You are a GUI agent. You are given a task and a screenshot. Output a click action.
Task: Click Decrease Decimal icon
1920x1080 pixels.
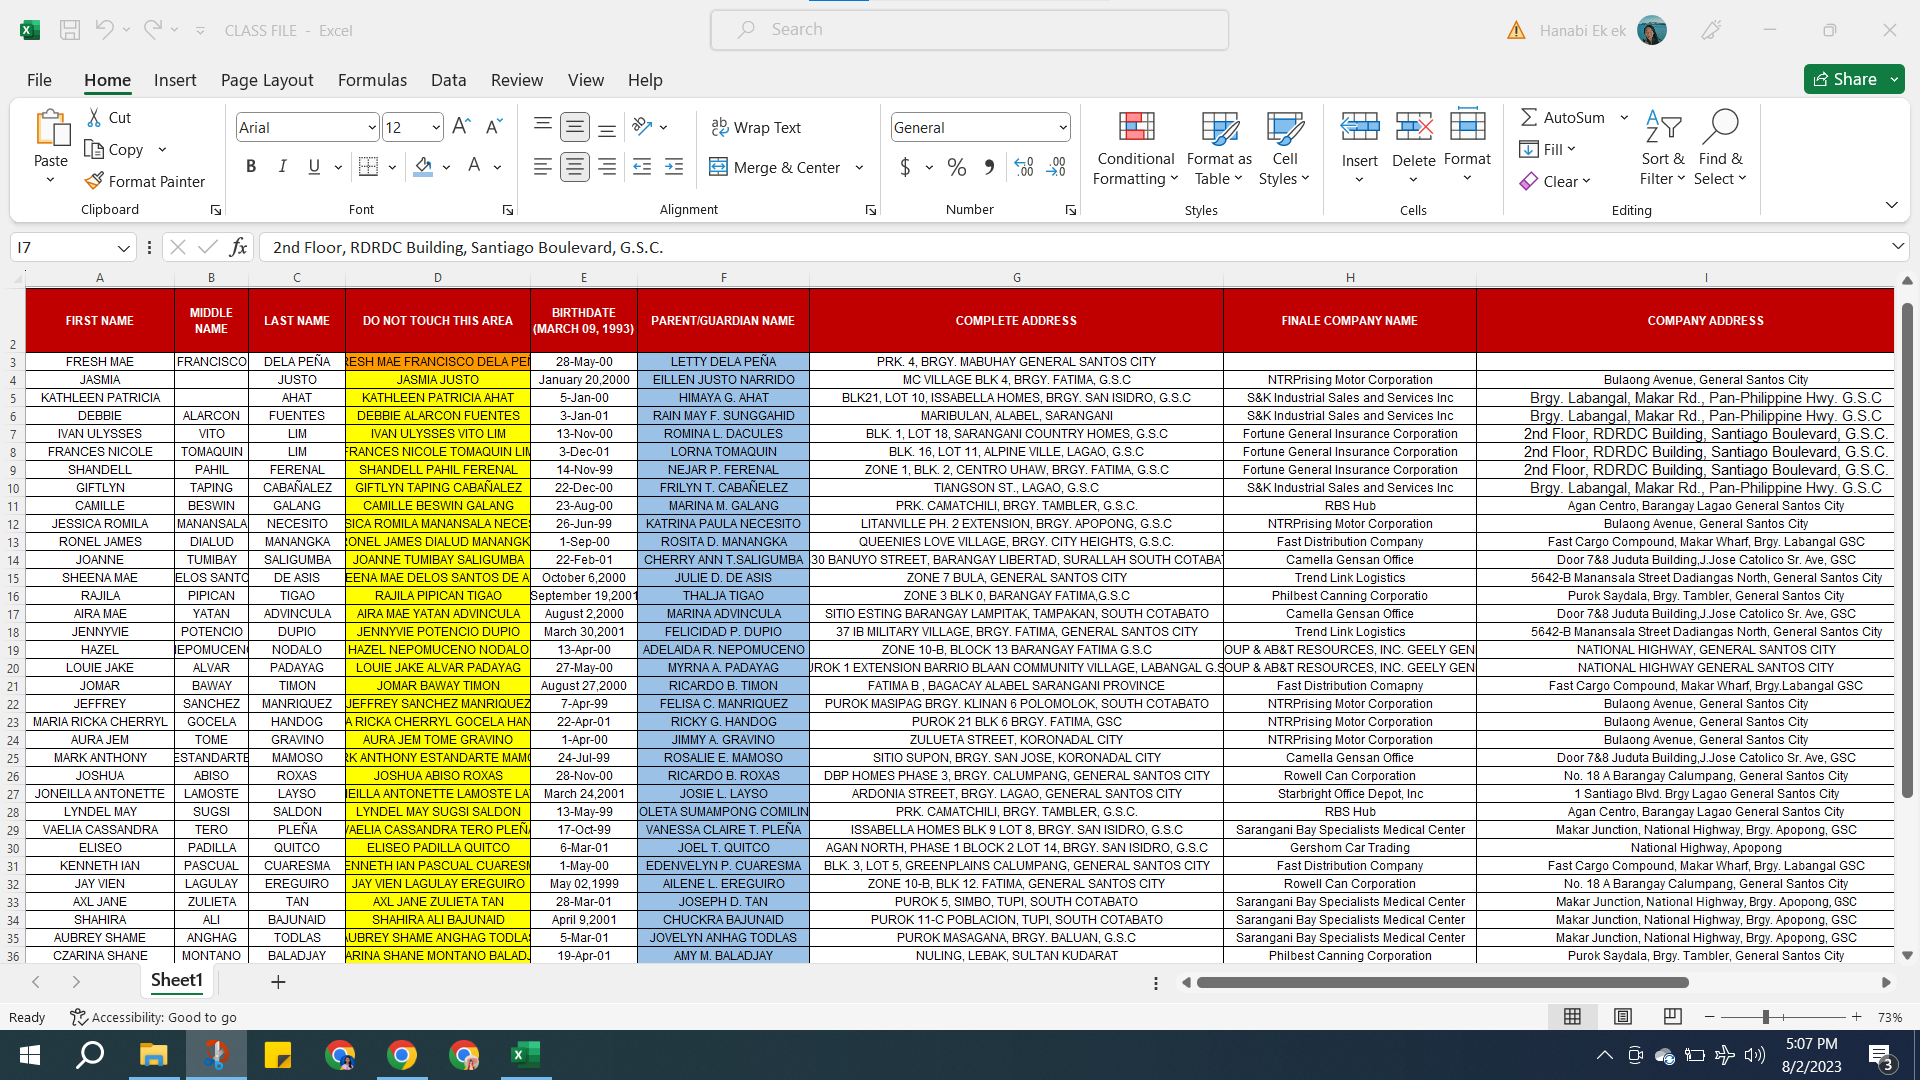(x=1057, y=167)
